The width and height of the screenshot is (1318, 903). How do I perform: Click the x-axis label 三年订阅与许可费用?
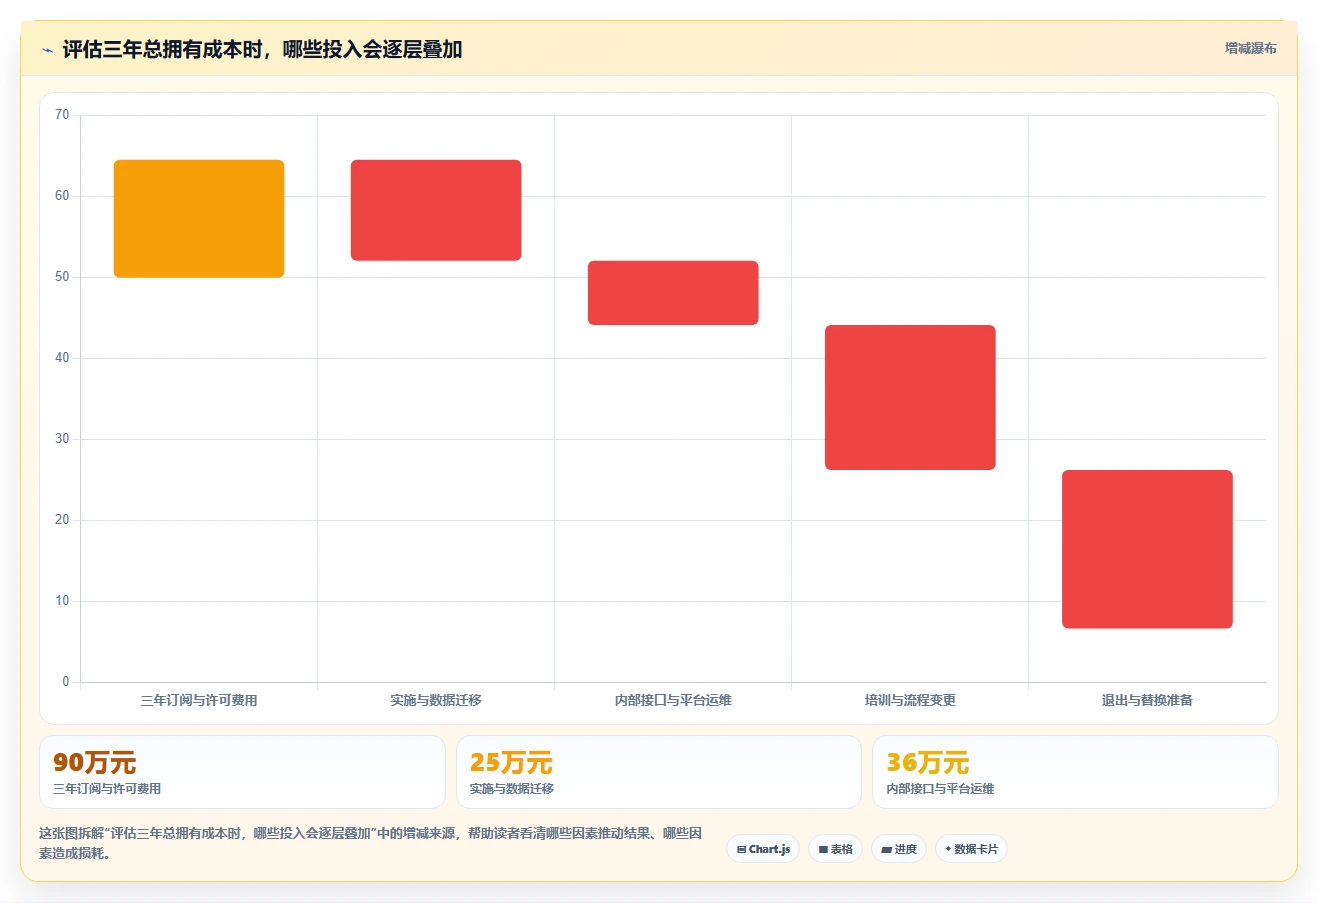[x=199, y=700]
